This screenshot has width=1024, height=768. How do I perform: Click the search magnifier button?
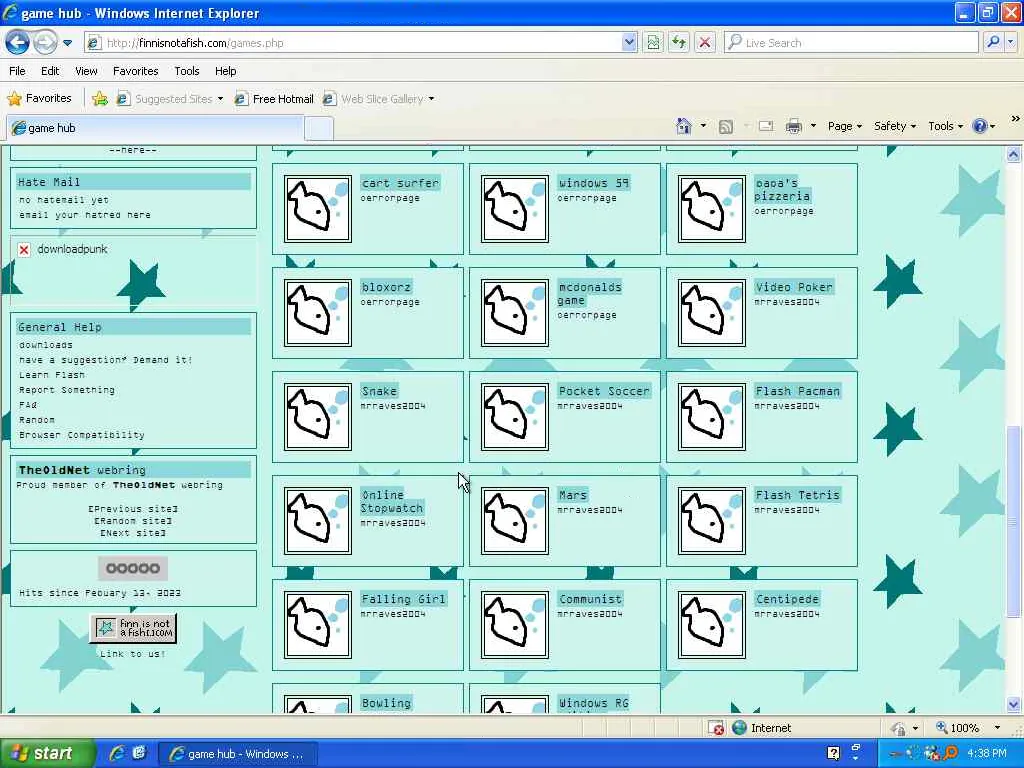[993, 43]
